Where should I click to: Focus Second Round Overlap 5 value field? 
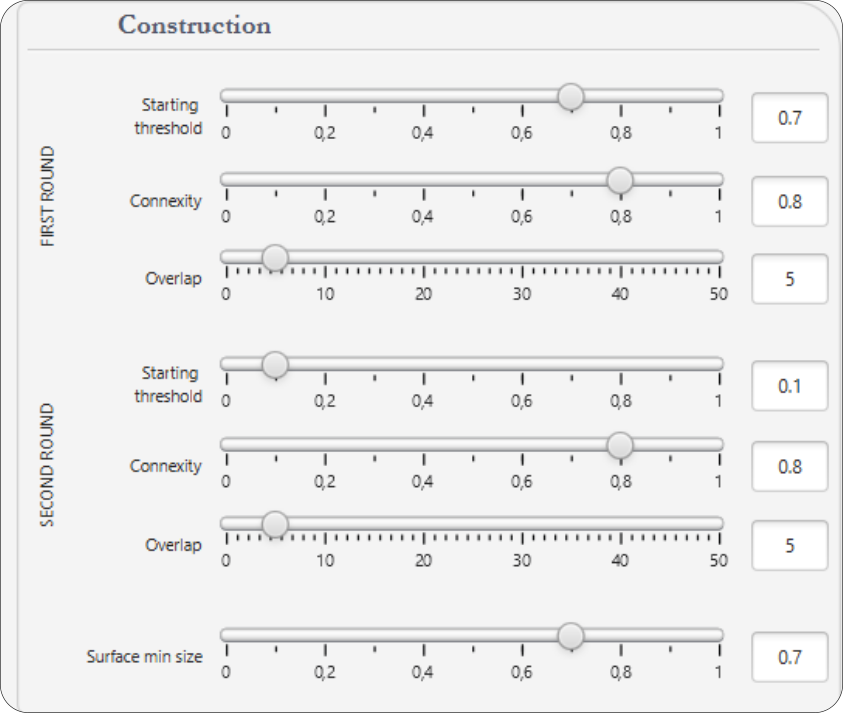click(x=789, y=546)
